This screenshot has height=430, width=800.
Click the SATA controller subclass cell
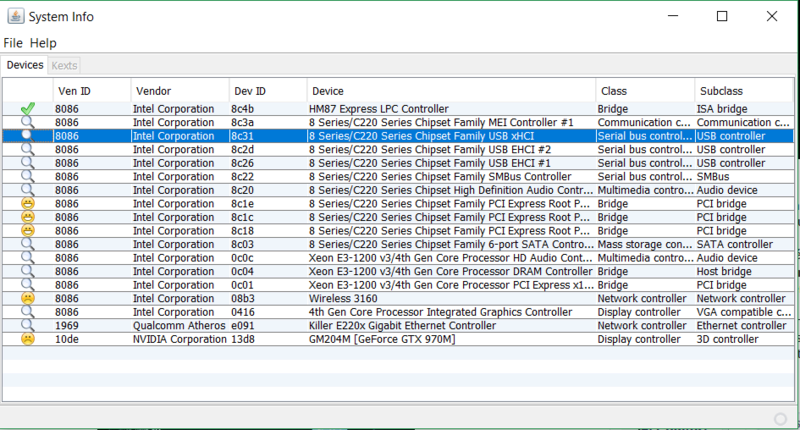735,244
